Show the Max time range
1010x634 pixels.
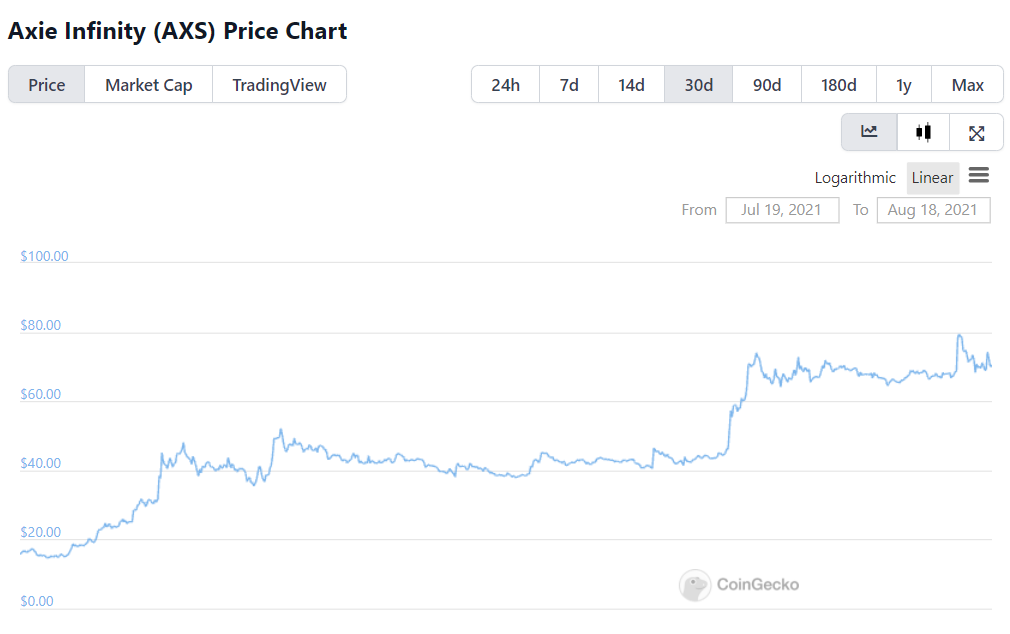click(x=968, y=85)
